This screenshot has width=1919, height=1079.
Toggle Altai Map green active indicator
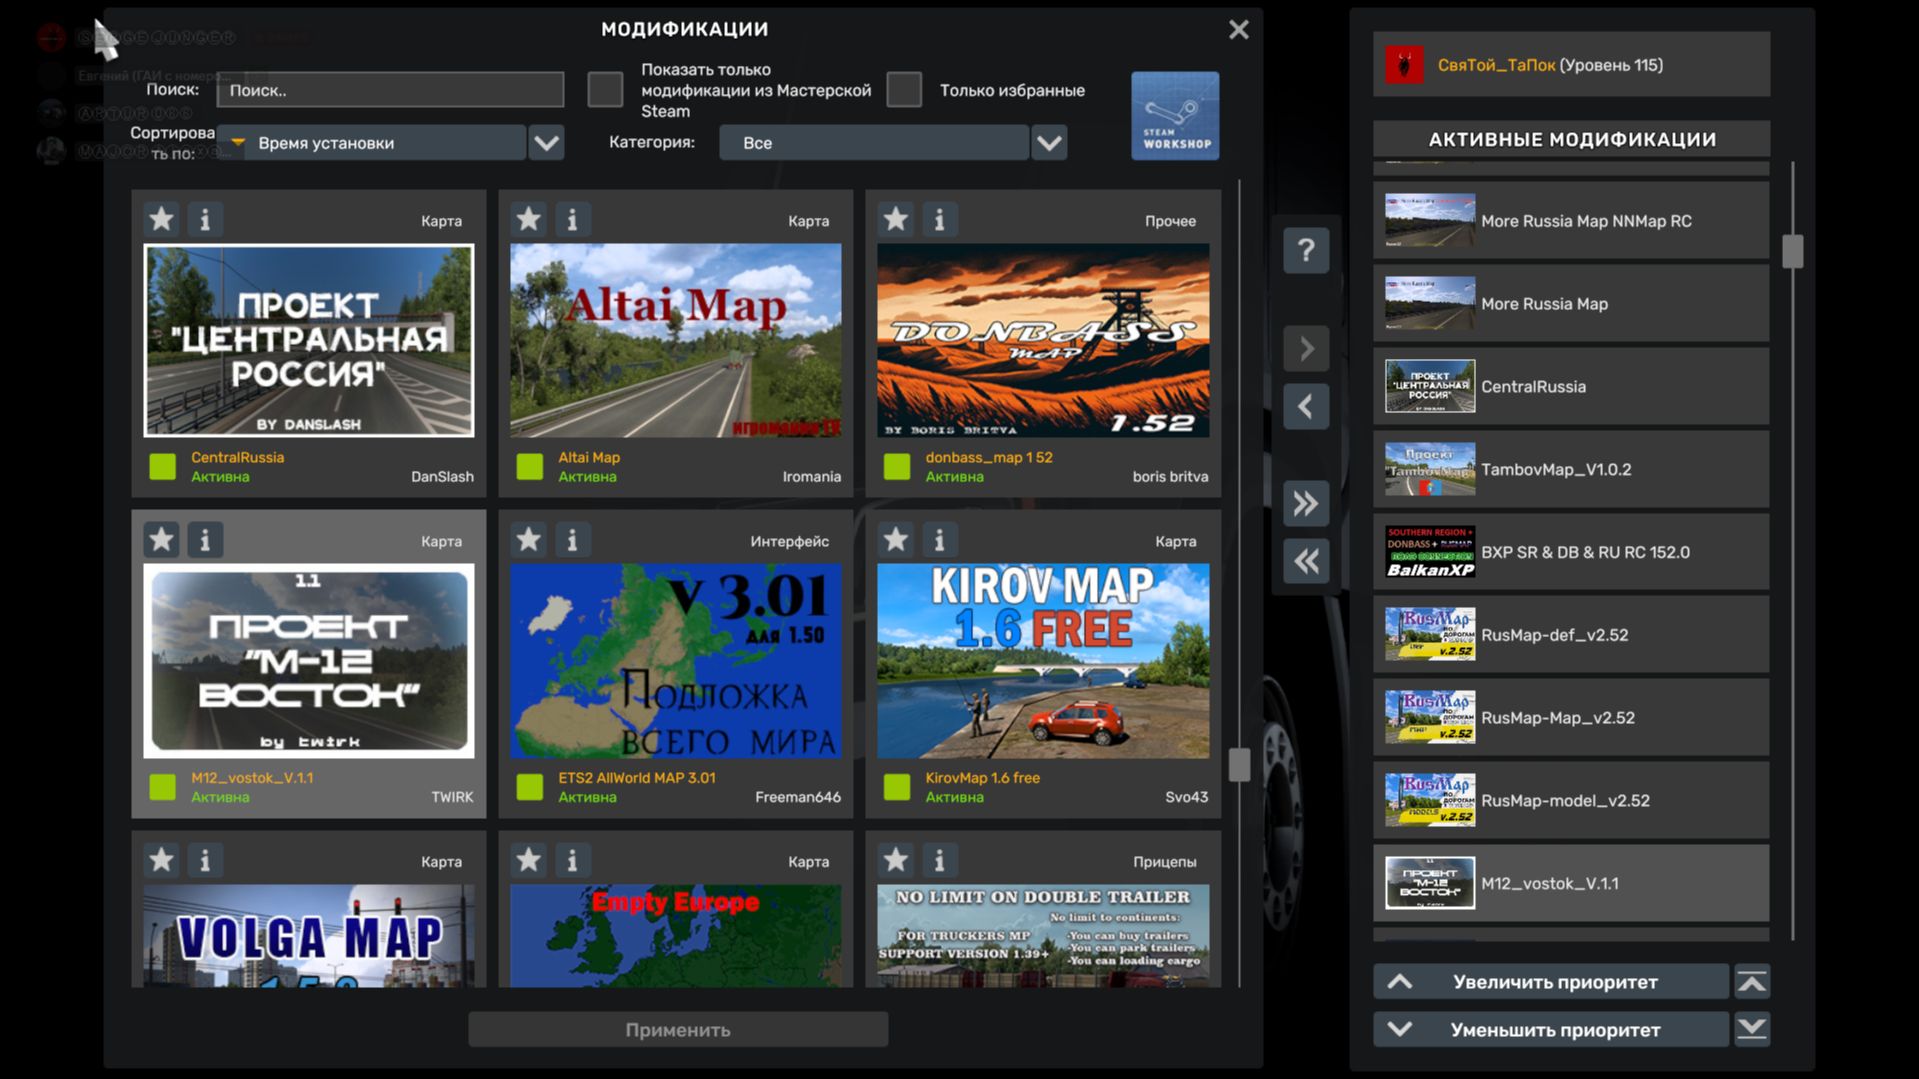tap(529, 467)
